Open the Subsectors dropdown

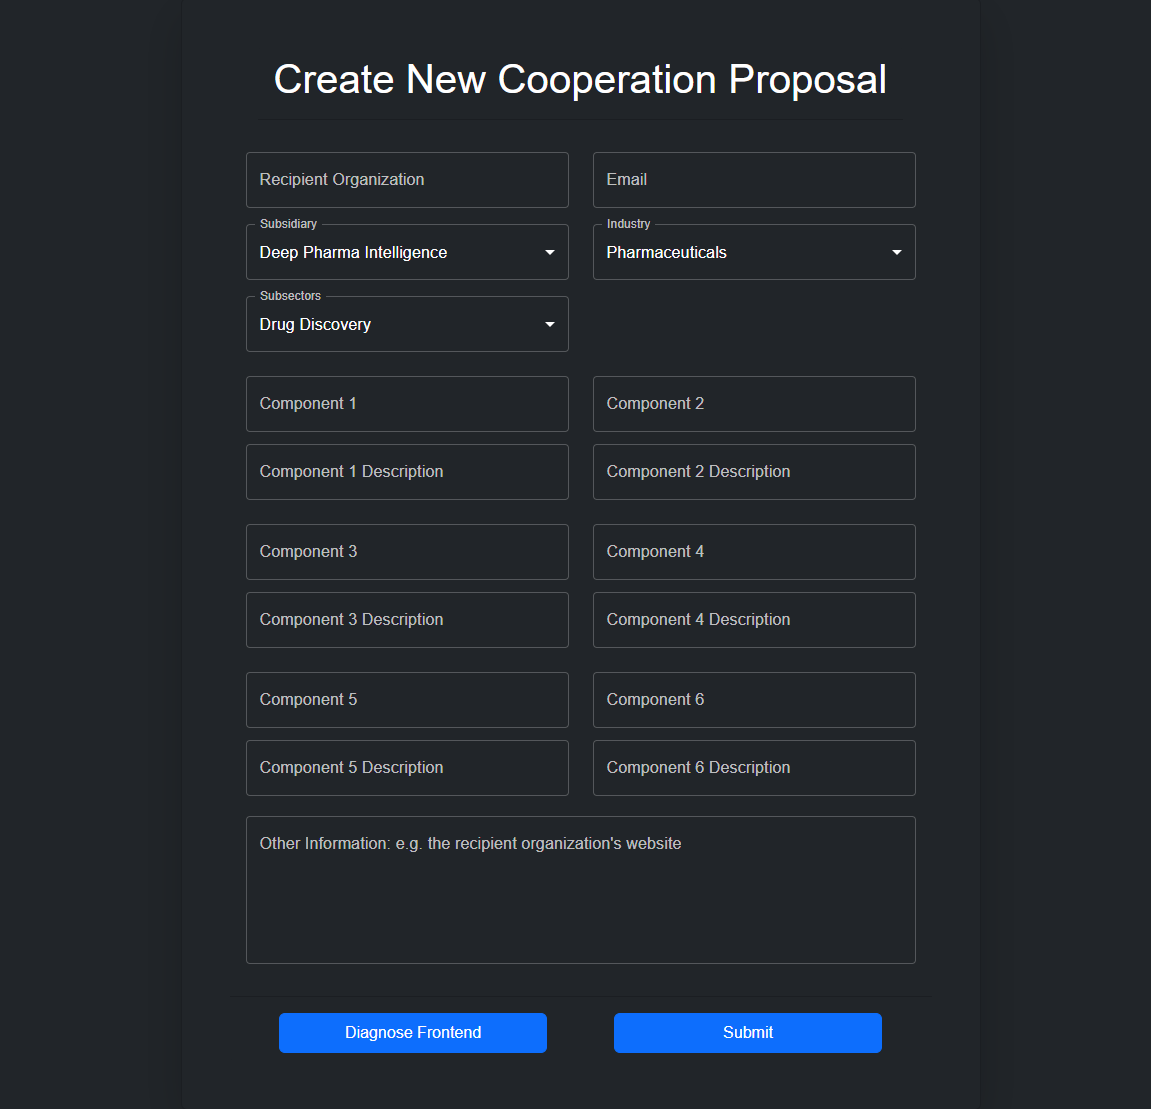(407, 324)
